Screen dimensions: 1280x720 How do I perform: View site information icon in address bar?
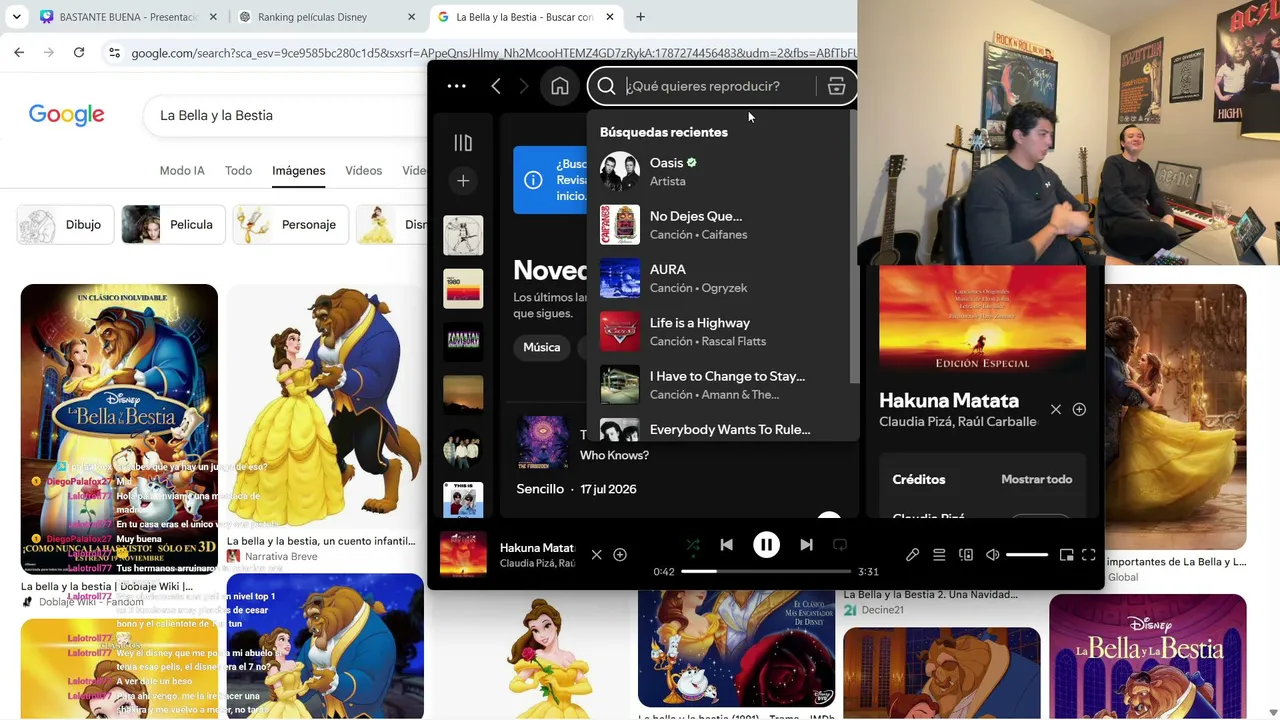(114, 53)
